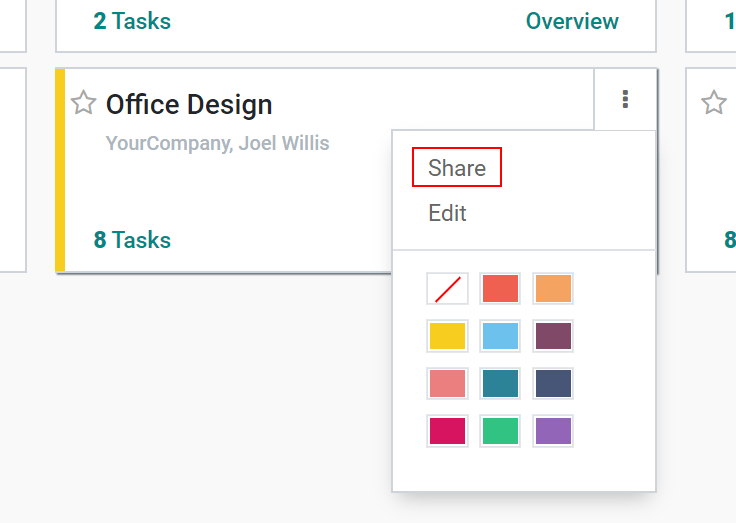
Task: Select the magenta color swatch
Action: (x=447, y=431)
